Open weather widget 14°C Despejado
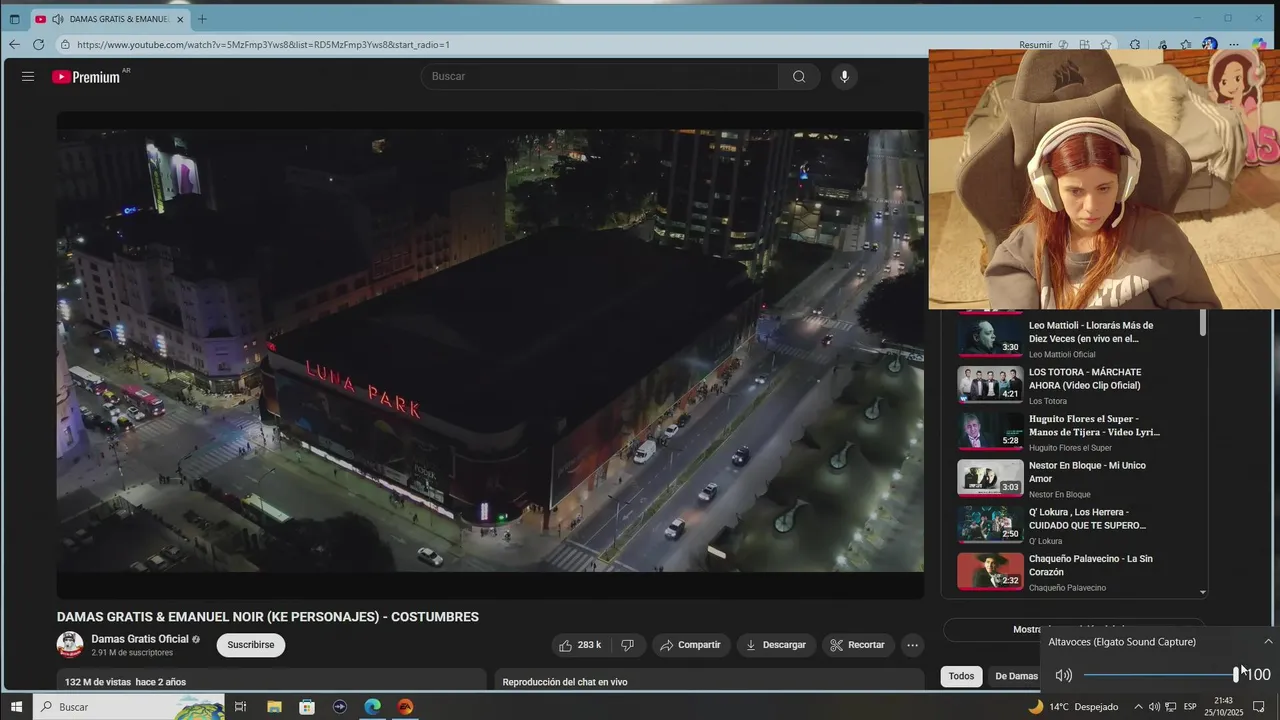Viewport: 1280px width, 720px height. [x=1073, y=707]
